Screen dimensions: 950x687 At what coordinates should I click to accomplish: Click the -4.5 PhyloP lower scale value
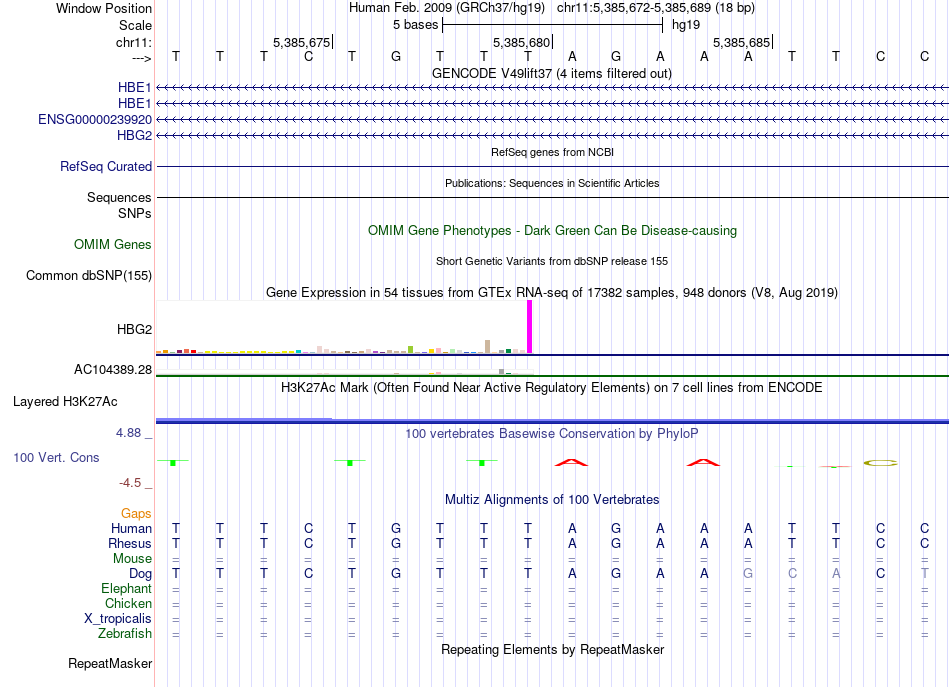click(x=130, y=483)
